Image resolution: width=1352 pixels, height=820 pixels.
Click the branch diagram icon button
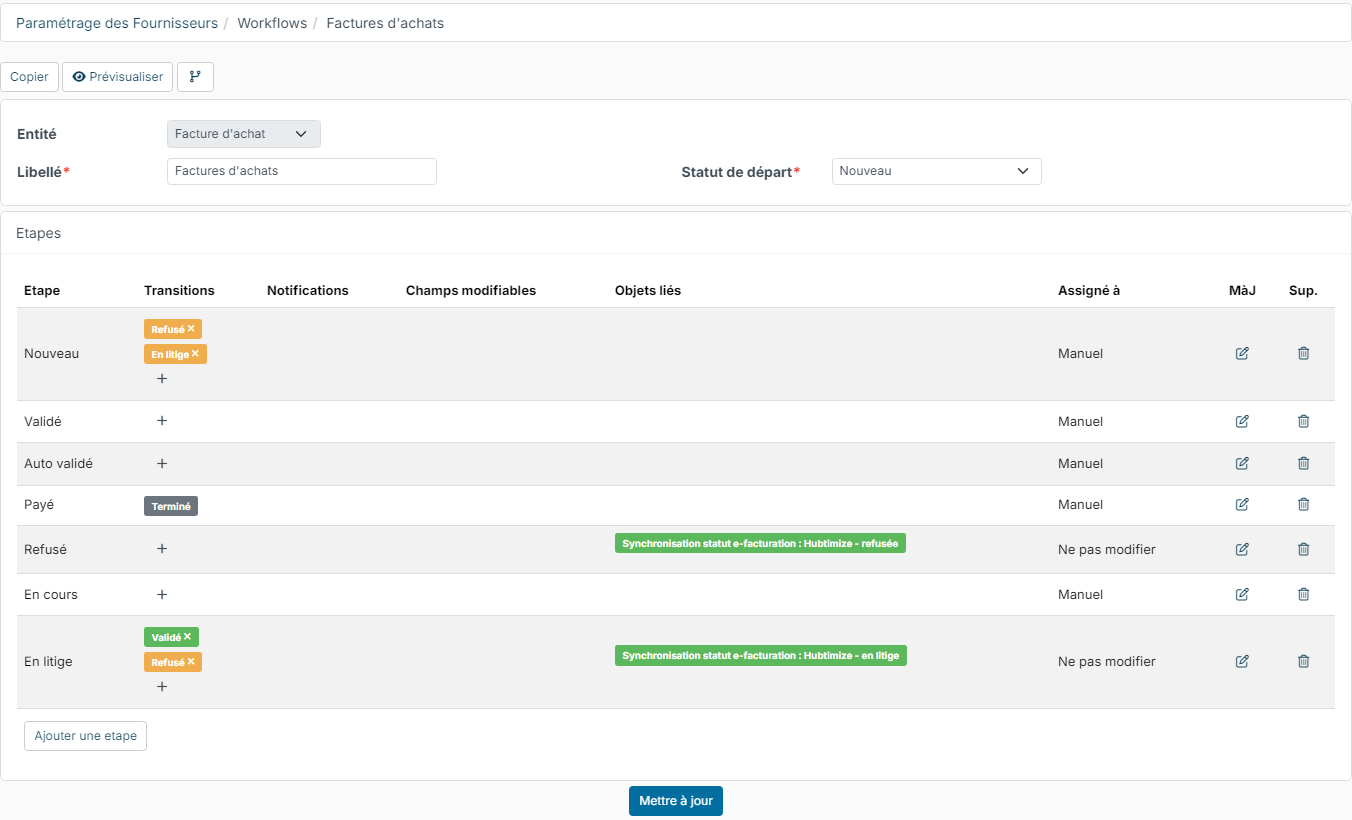pyautogui.click(x=195, y=77)
